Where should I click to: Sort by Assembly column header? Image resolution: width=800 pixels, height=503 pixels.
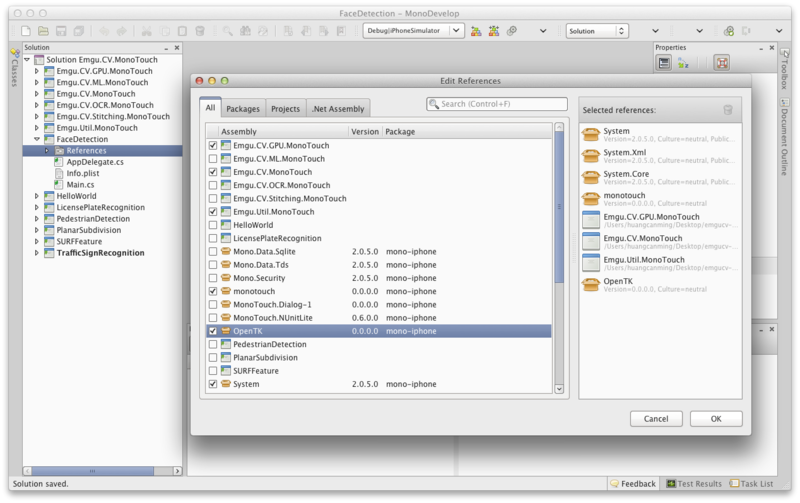pos(284,132)
